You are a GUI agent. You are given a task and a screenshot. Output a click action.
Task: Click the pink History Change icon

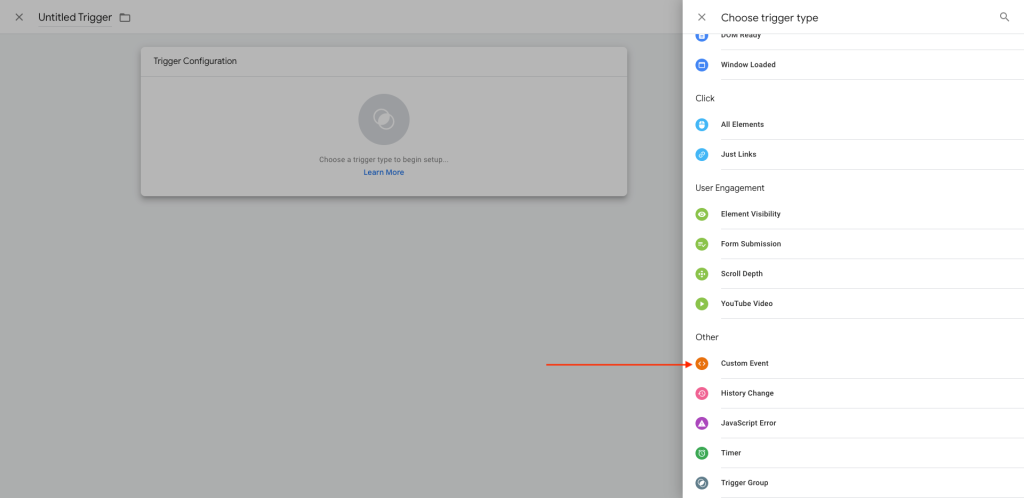(701, 393)
